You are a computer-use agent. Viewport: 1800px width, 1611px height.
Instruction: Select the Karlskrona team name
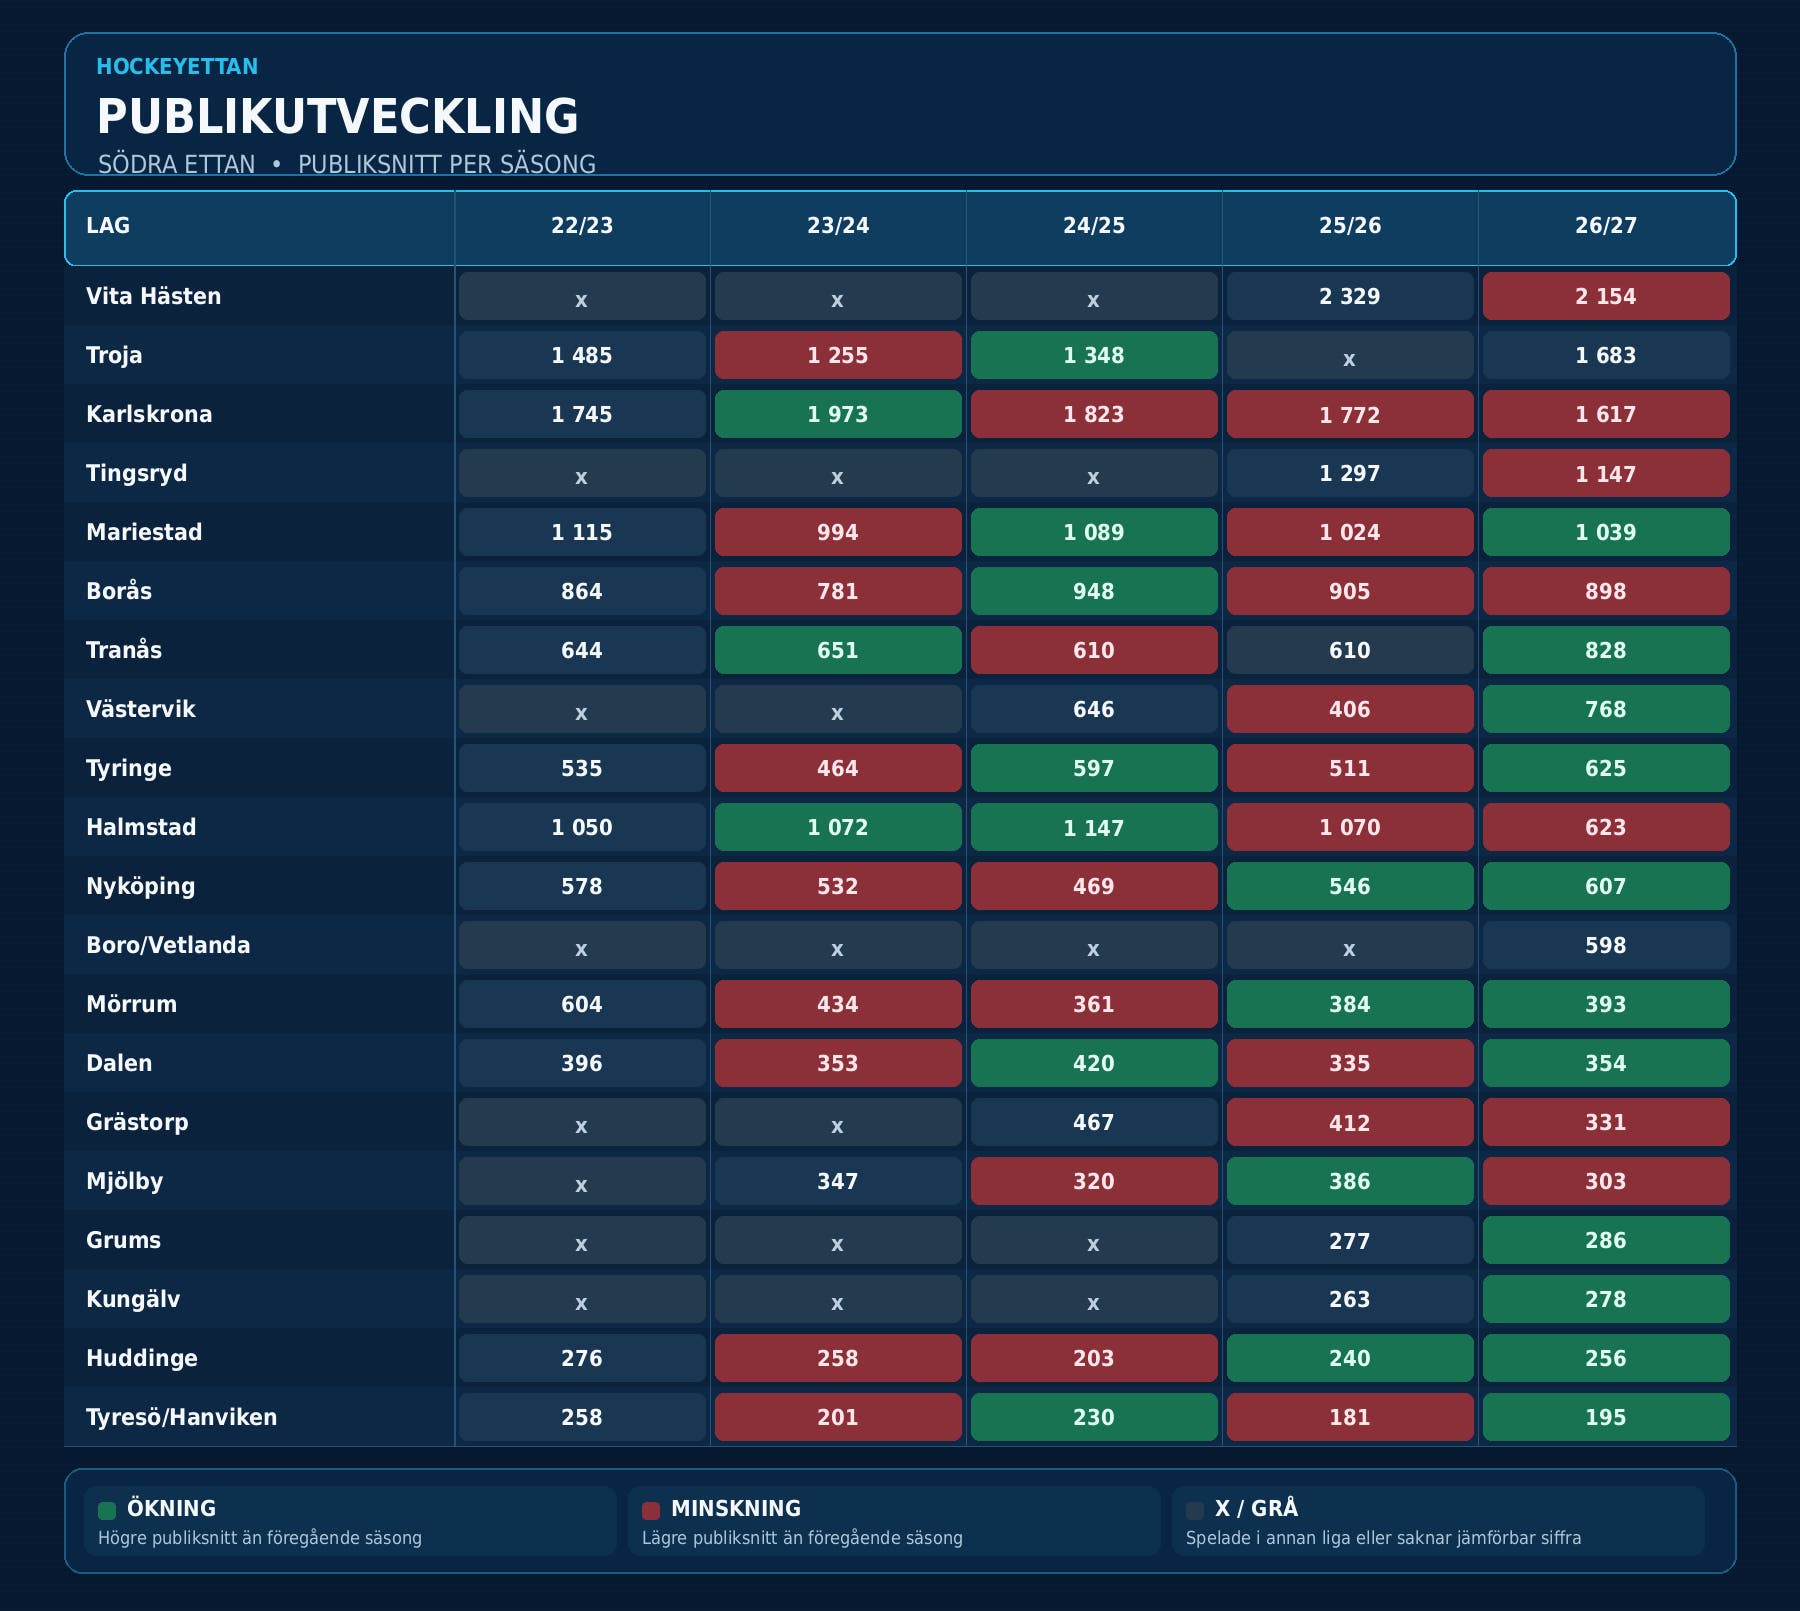149,414
